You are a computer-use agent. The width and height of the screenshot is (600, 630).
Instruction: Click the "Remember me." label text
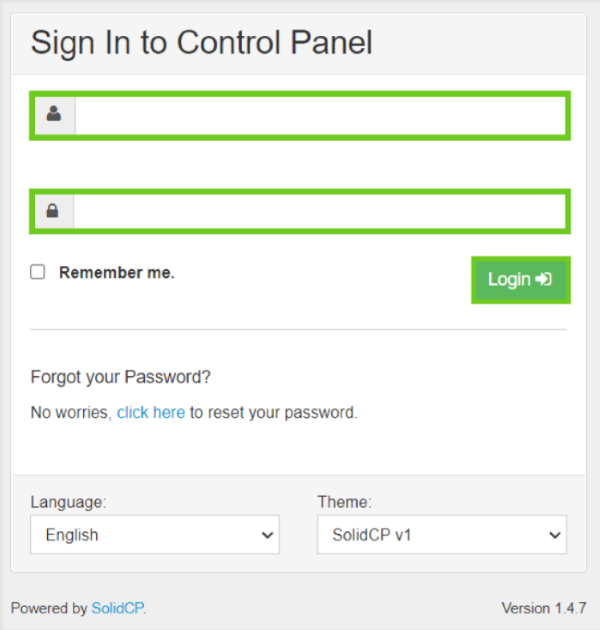pos(117,272)
